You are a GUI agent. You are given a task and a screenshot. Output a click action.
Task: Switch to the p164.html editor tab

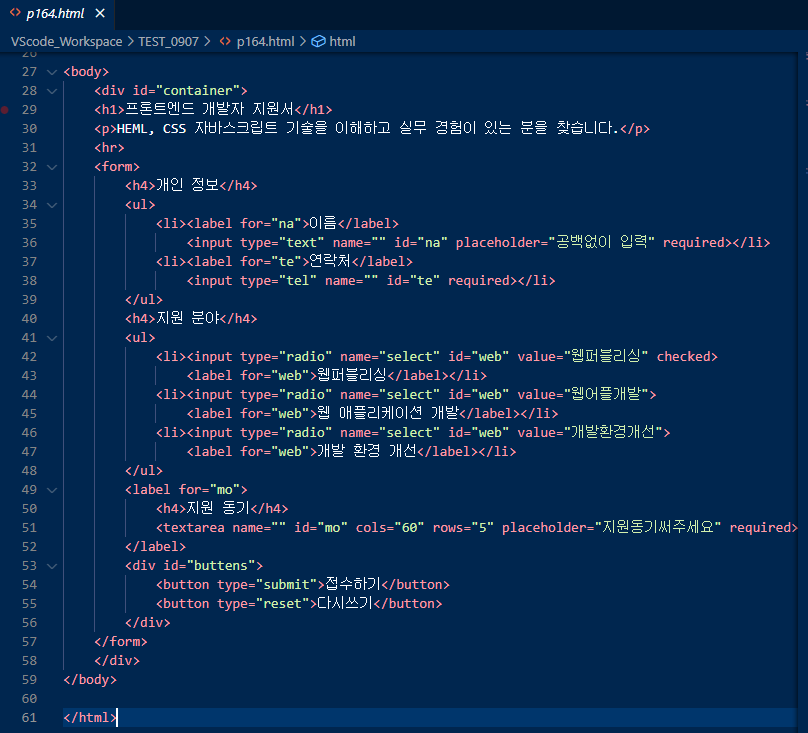[x=55, y=14]
